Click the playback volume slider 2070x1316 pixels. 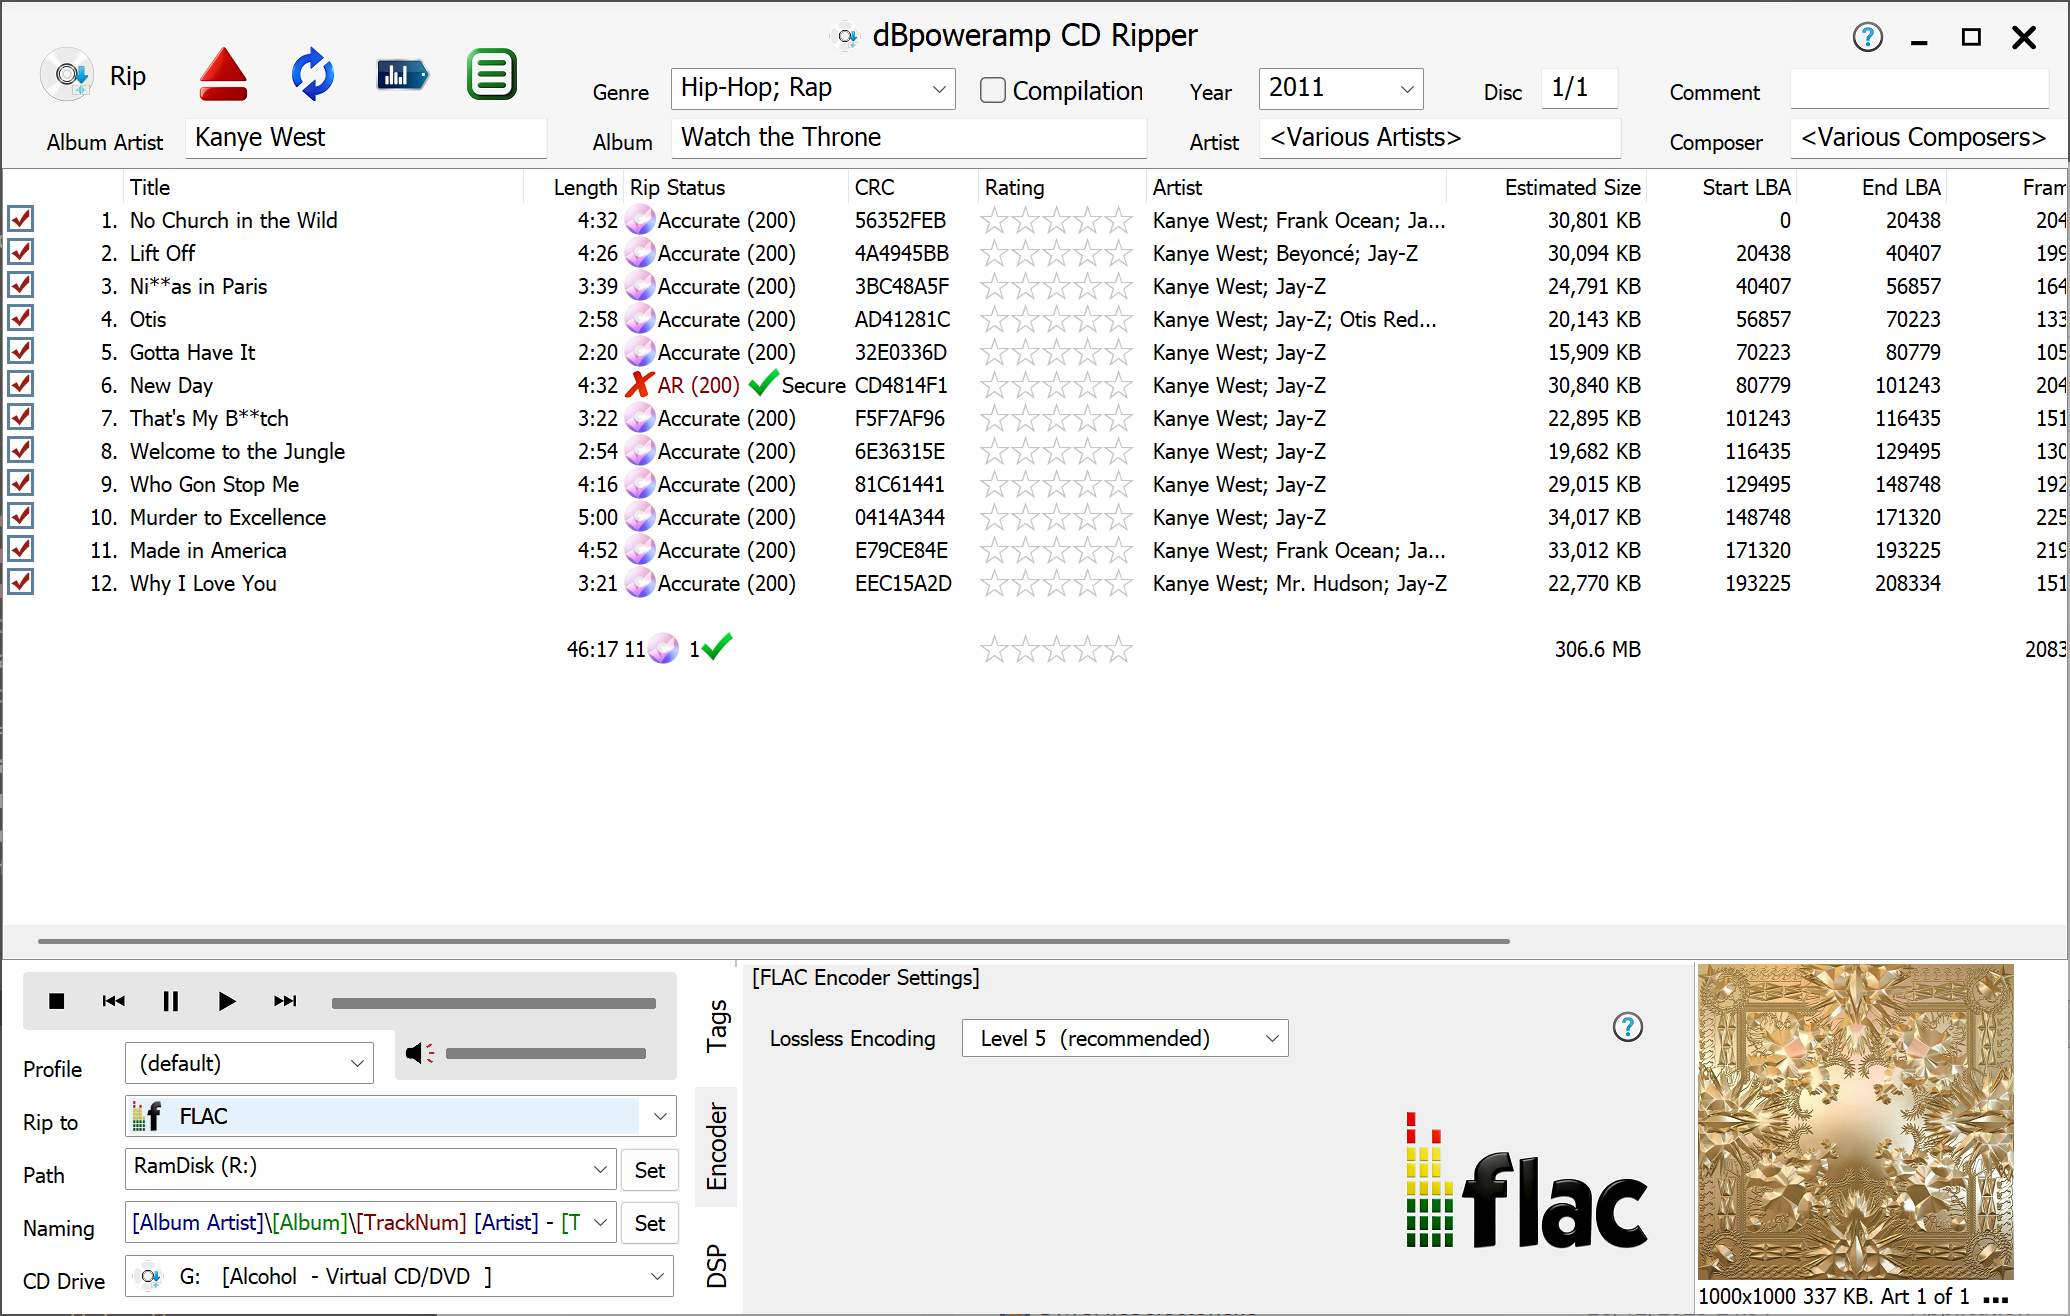pyautogui.click(x=545, y=1053)
